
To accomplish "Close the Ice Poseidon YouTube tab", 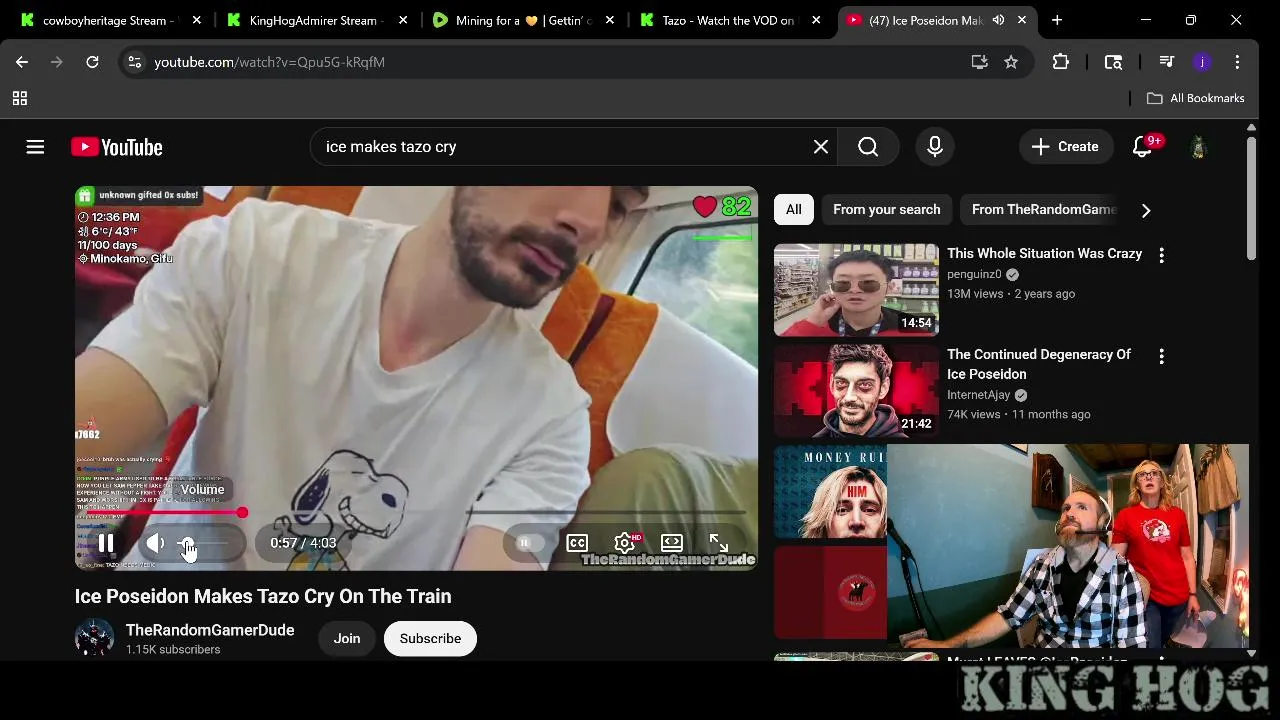I will 1022,20.
